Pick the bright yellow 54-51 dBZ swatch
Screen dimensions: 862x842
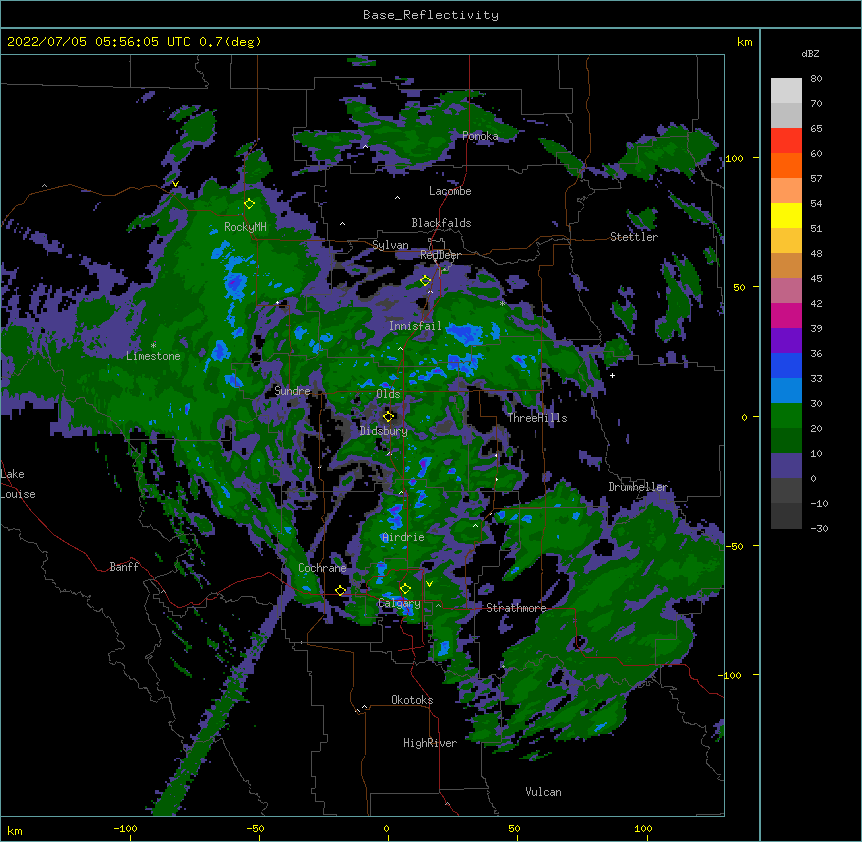[x=786, y=215]
